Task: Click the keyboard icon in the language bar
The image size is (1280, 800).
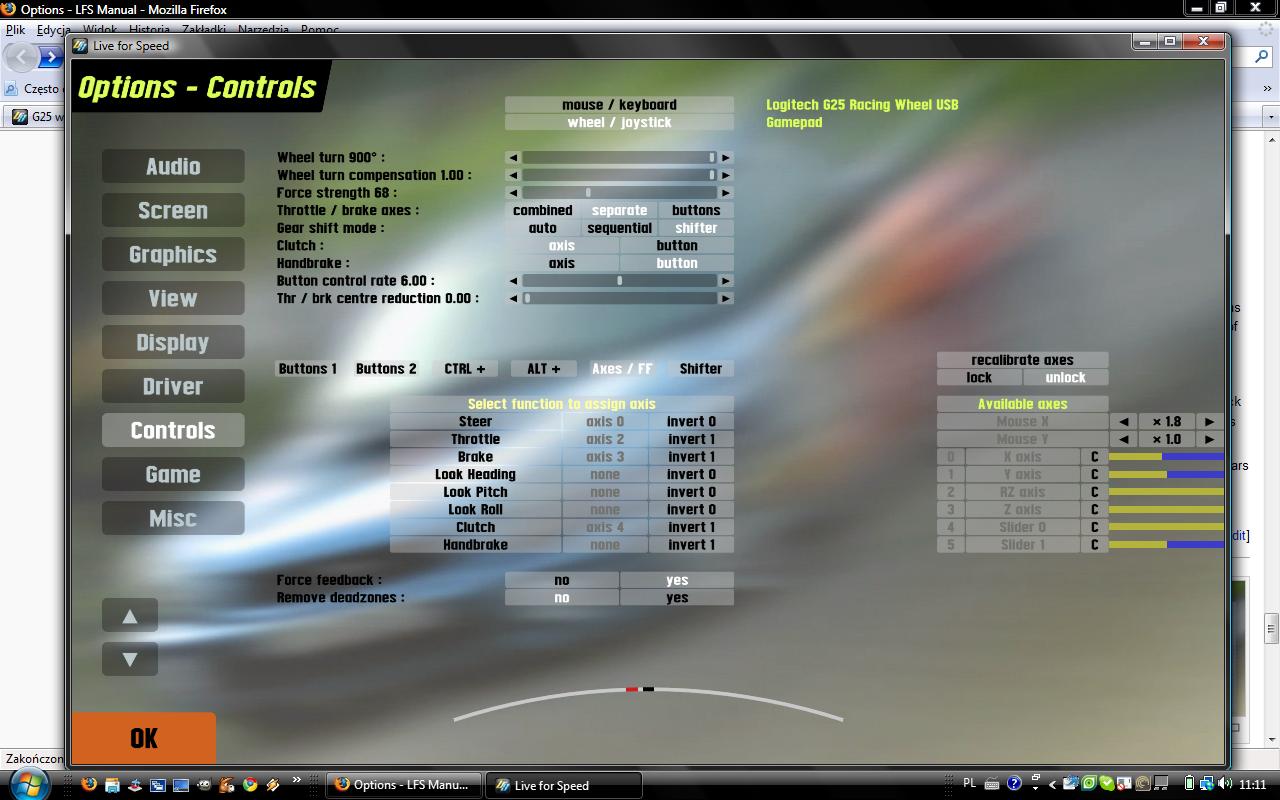Action: pyautogui.click(x=992, y=785)
